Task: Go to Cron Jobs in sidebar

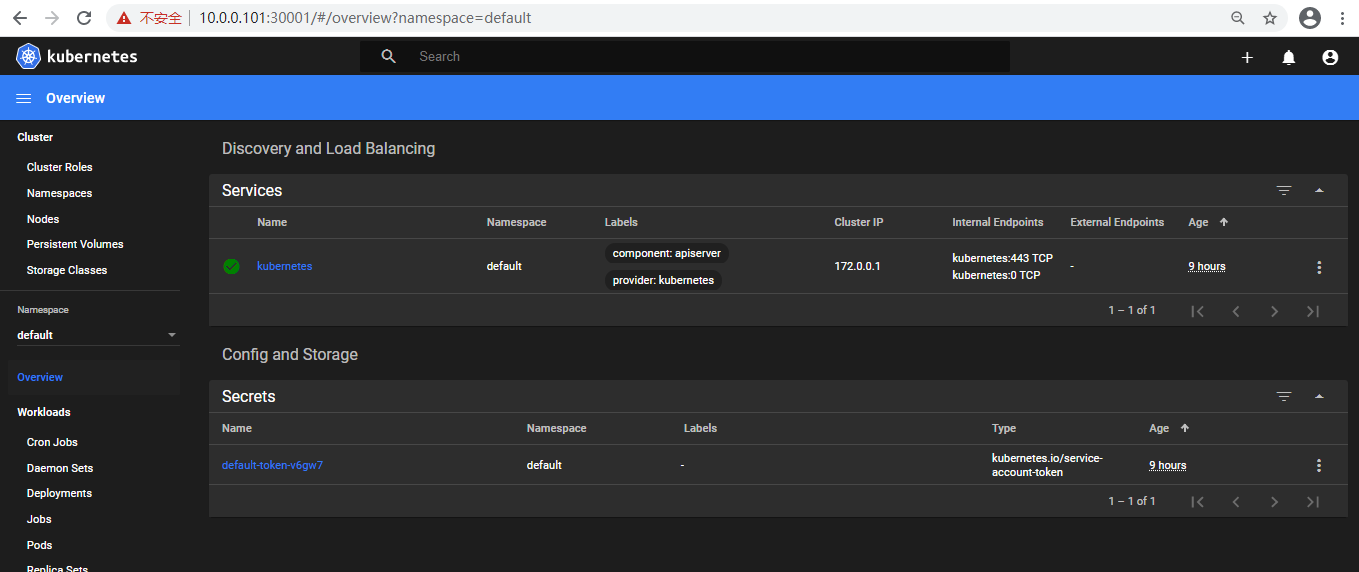Action: click(x=52, y=442)
